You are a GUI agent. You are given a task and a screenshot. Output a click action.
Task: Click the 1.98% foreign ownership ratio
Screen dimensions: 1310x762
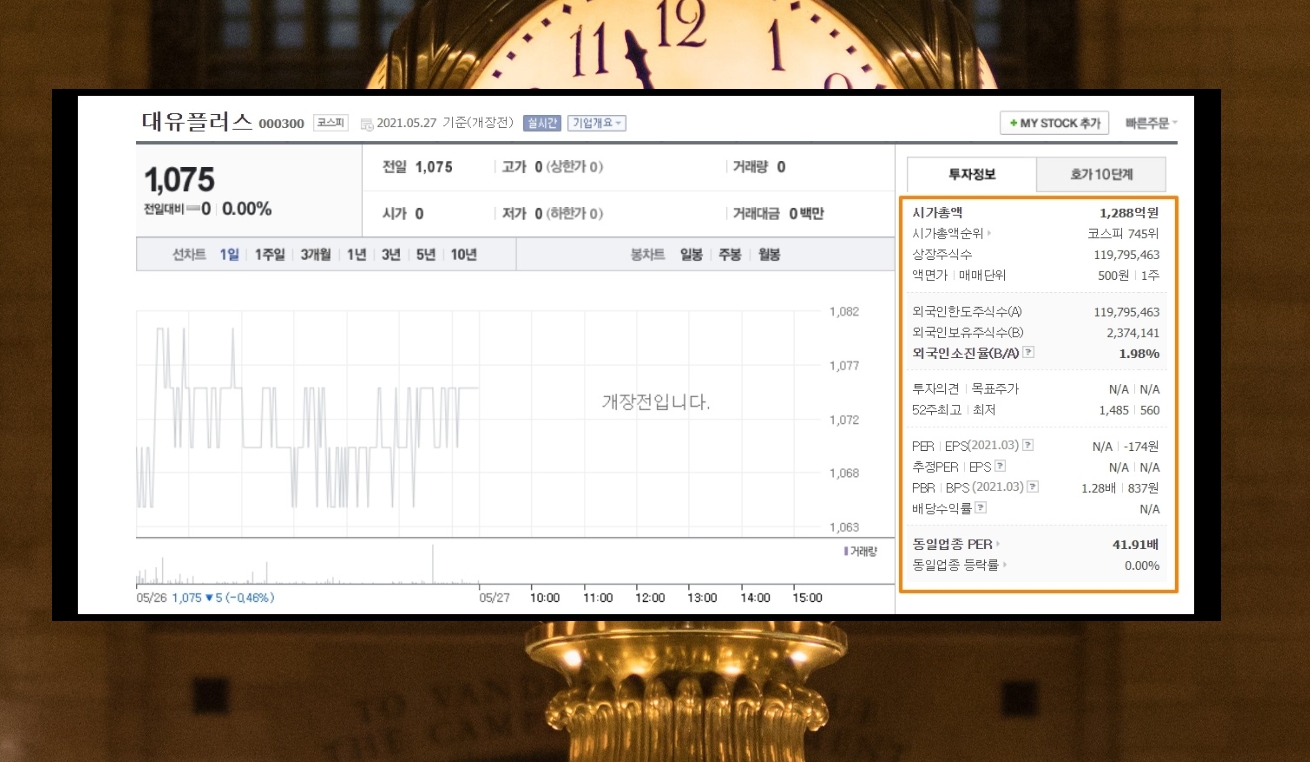coord(1139,353)
